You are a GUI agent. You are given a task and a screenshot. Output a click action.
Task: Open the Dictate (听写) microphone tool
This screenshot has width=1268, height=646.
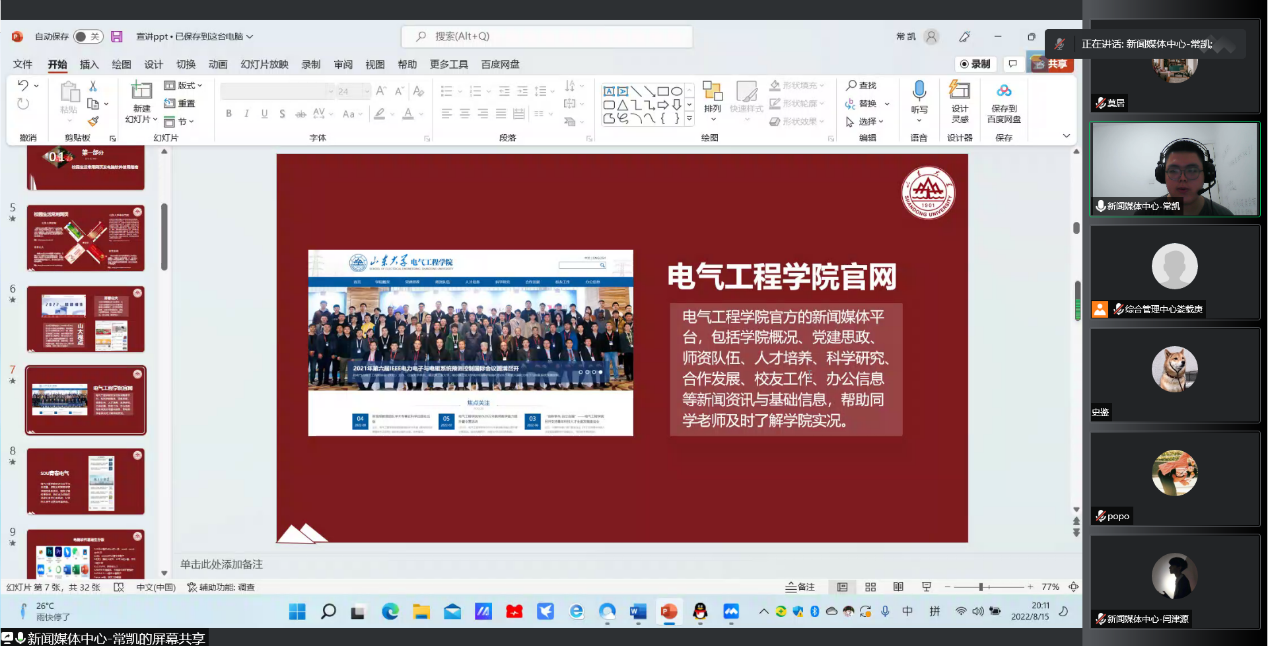coord(919,98)
